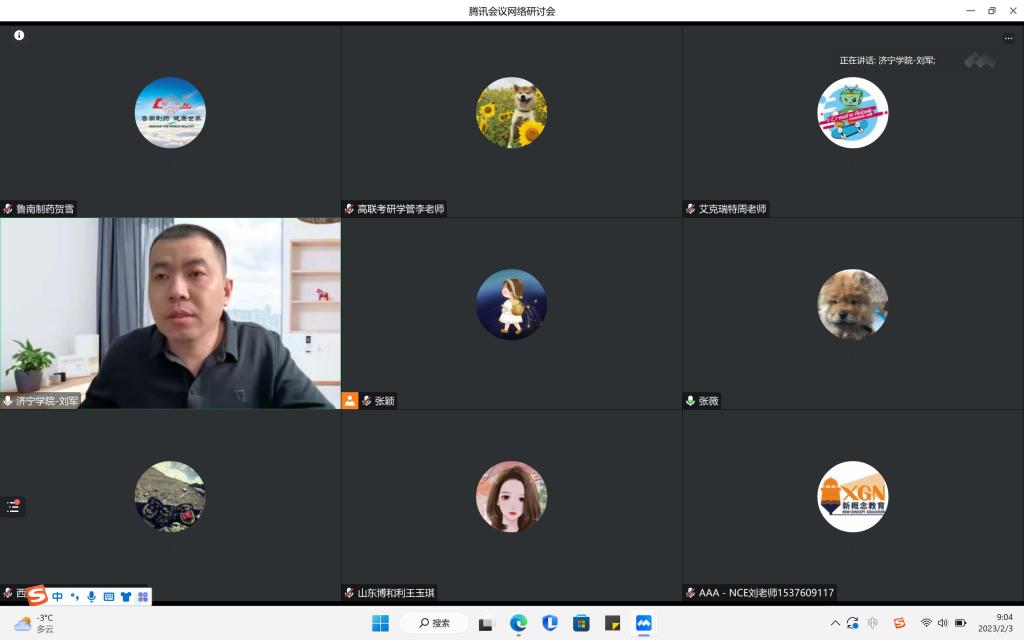Open the Windows Start menu
This screenshot has width=1024, height=640.
pos(380,623)
